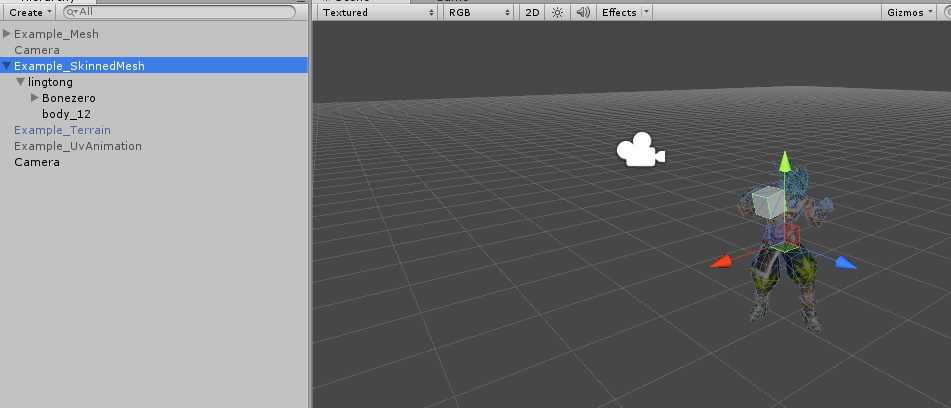The height and width of the screenshot is (408, 951).
Task: Open the RGB render mode dropdown
Action: point(479,12)
